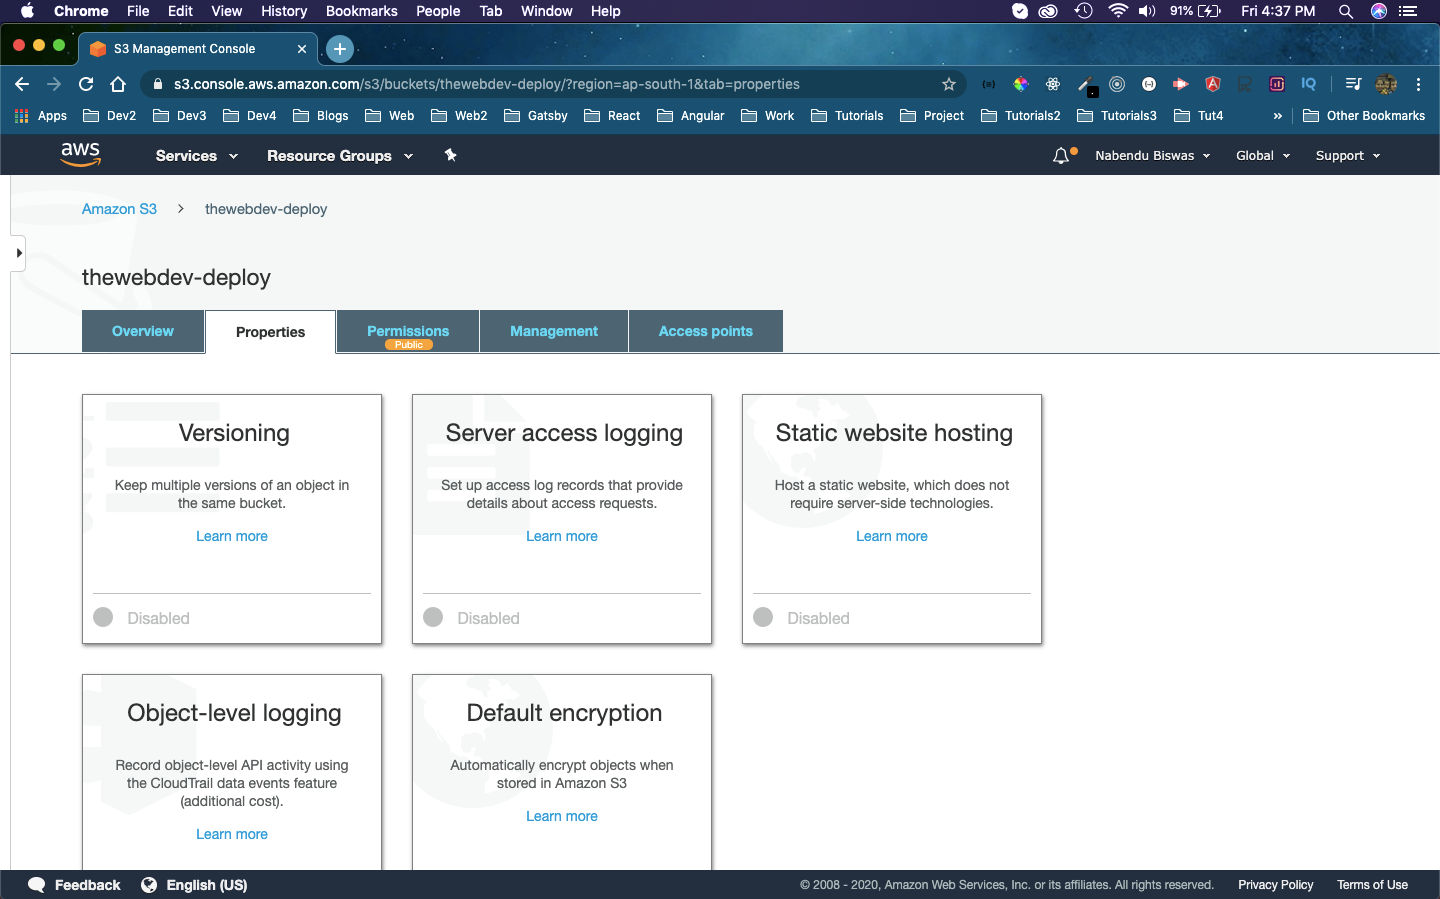Bookmark this page with the star icon
This screenshot has height=899, width=1440.
[x=949, y=84]
